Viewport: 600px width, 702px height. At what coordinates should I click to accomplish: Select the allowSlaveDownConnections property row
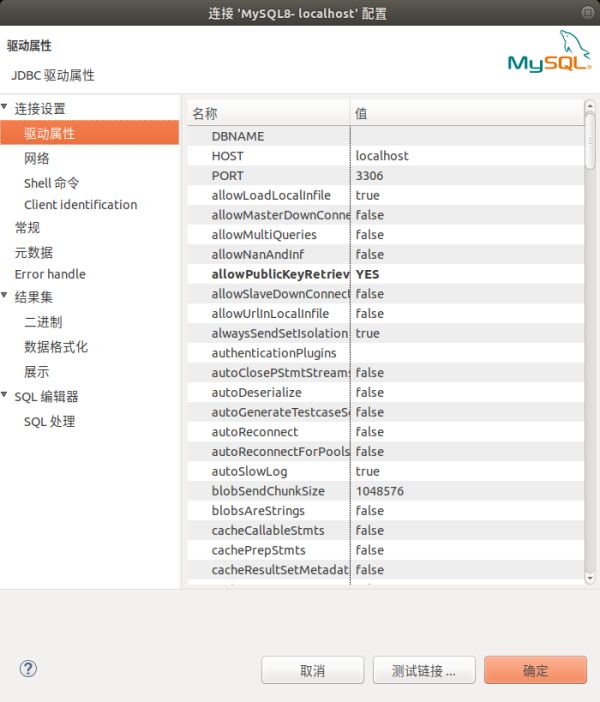[386, 294]
